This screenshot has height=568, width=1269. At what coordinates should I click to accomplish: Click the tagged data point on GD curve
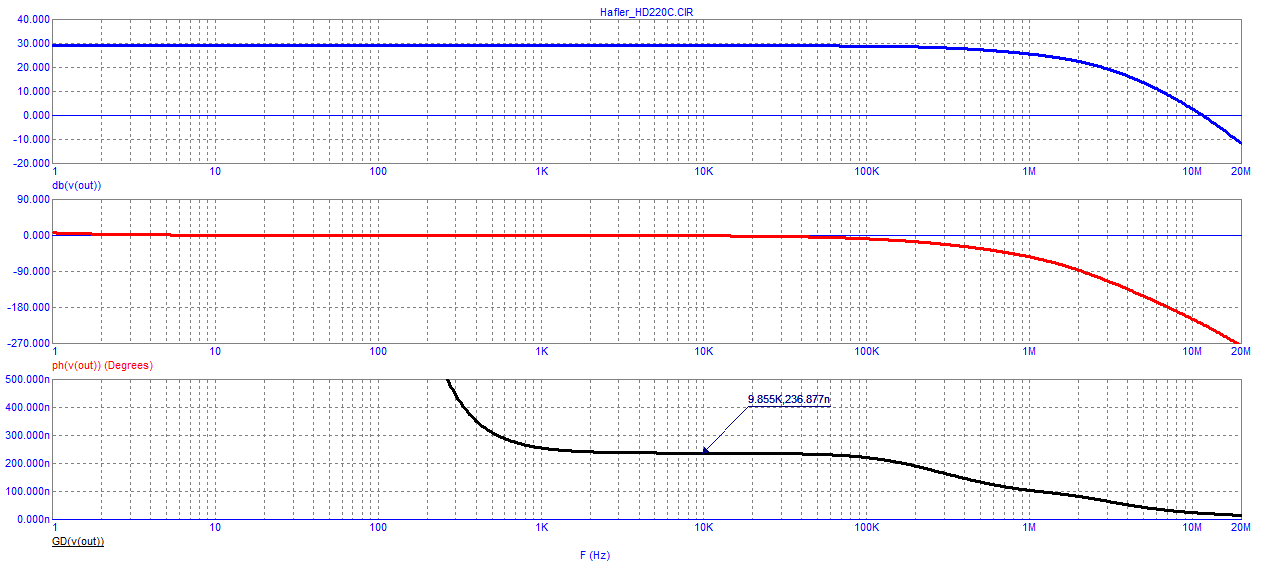click(x=705, y=452)
